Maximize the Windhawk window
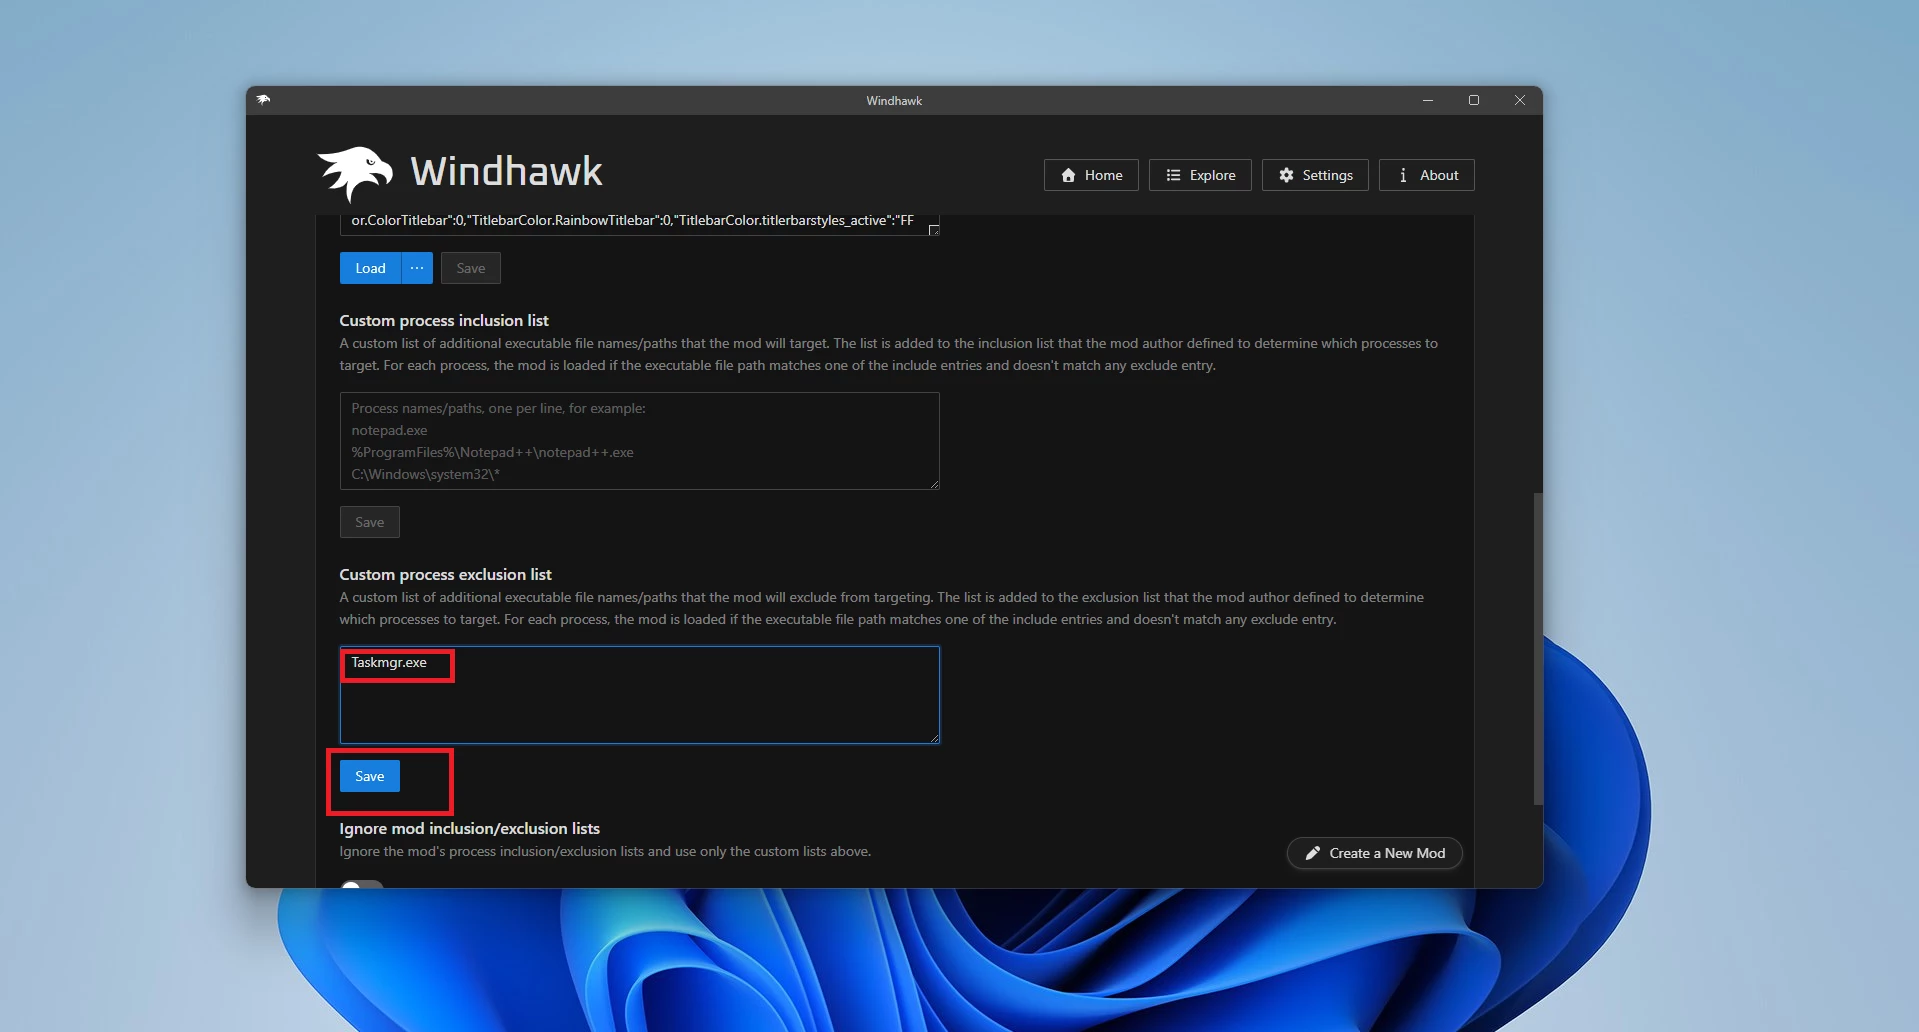The height and width of the screenshot is (1032, 1919). 1474,100
